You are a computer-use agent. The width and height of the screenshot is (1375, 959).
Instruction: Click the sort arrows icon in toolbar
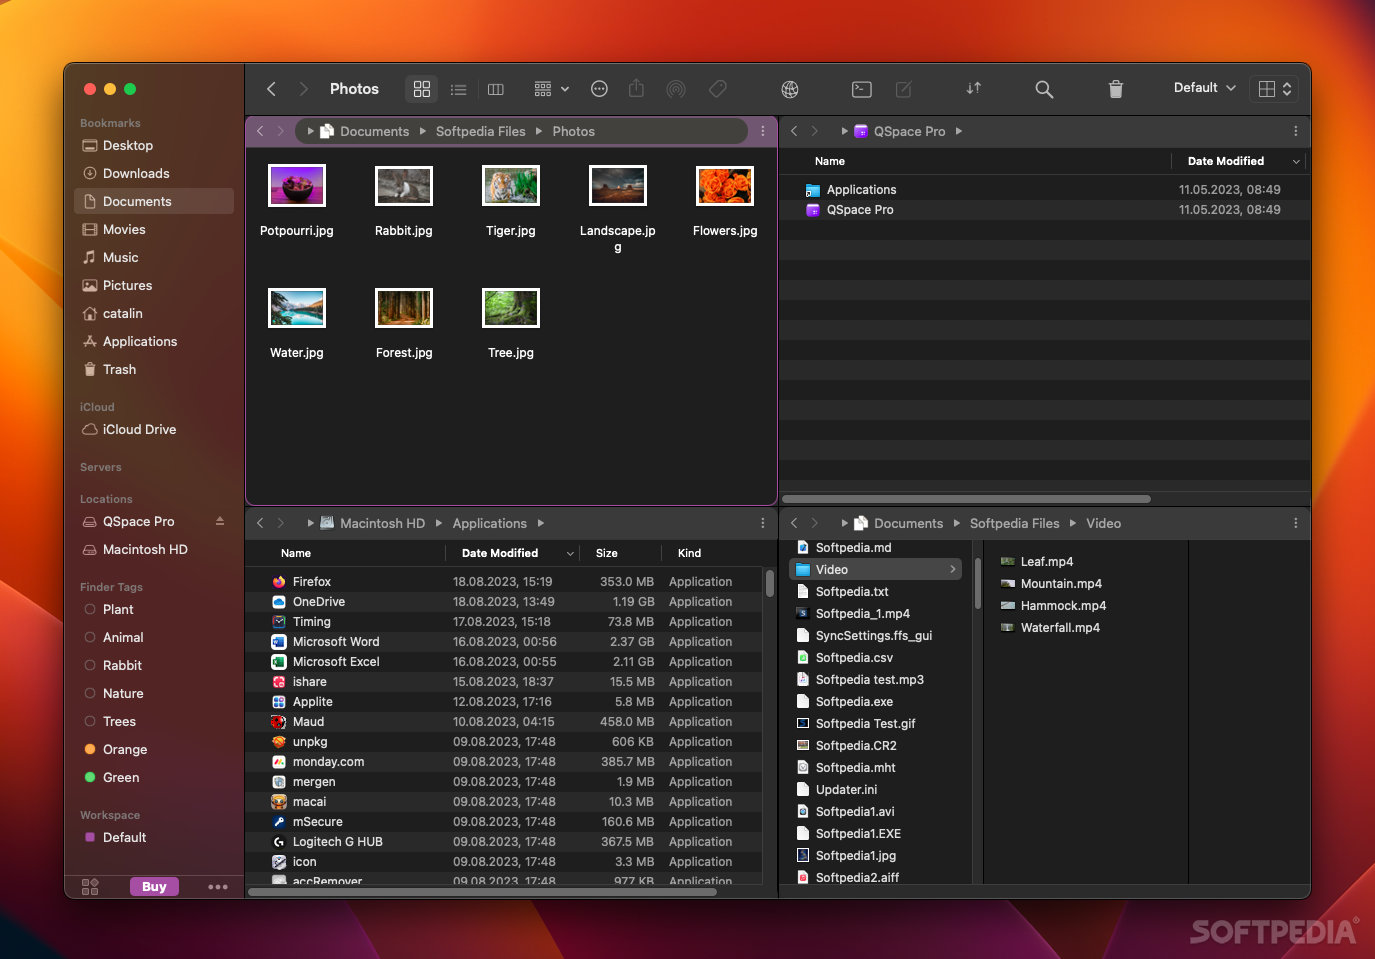pyautogui.click(x=974, y=88)
